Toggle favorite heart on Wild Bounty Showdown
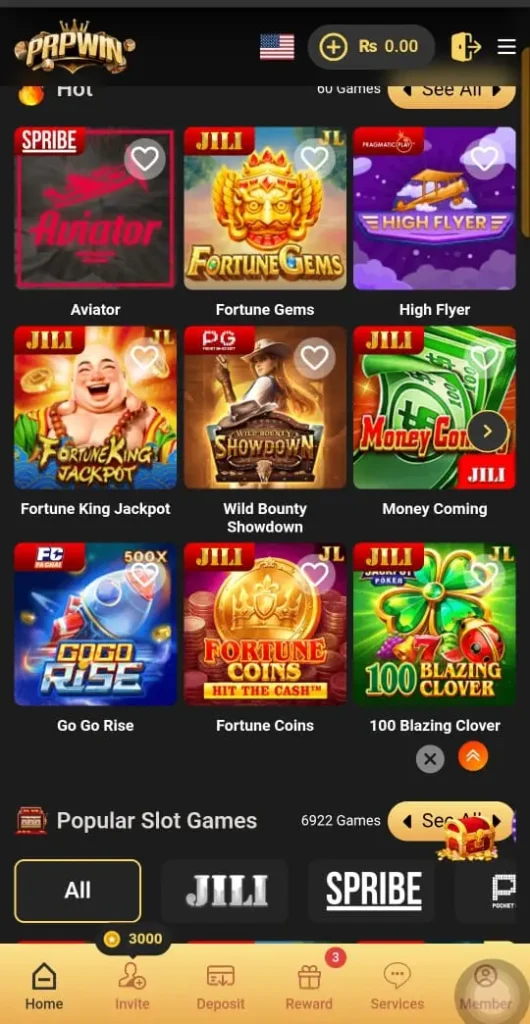Image resolution: width=530 pixels, height=1024 pixels. click(x=315, y=357)
